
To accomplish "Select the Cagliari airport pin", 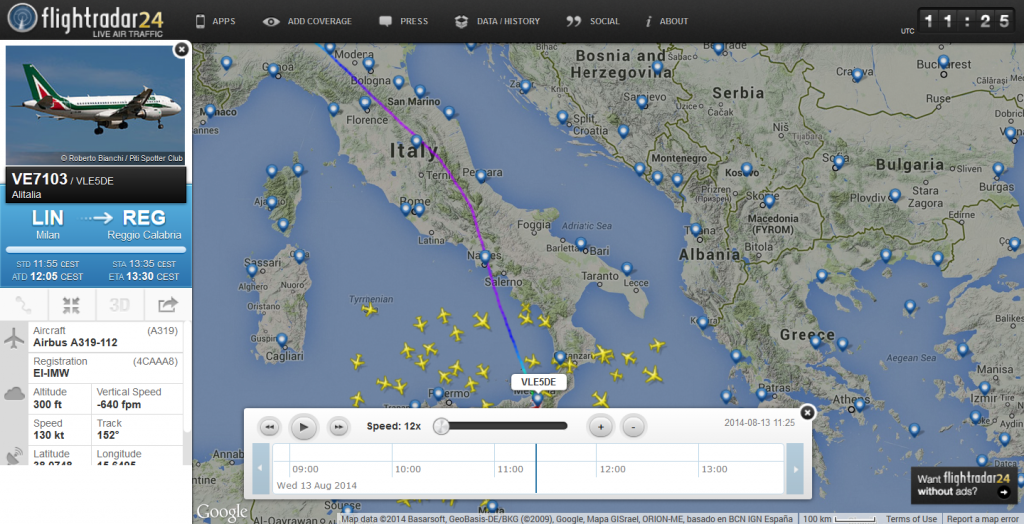I will coord(281,340).
